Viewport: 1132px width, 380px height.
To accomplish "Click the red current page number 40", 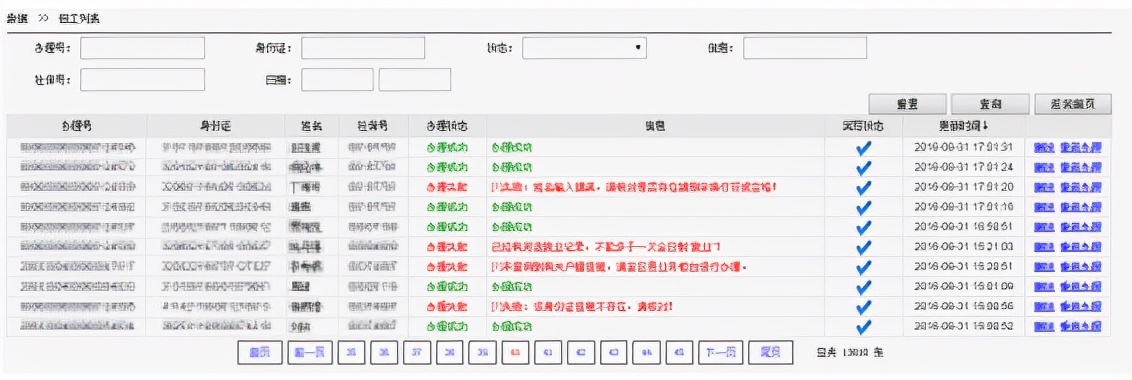I will point(515,353).
